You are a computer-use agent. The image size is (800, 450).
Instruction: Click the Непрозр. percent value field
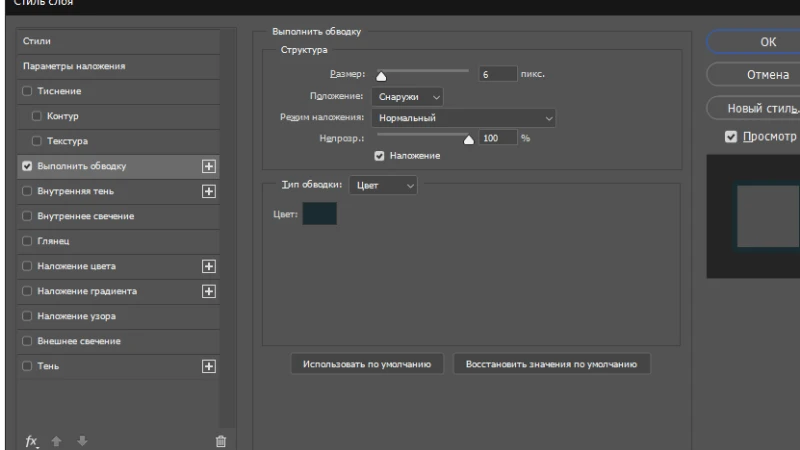[497, 138]
